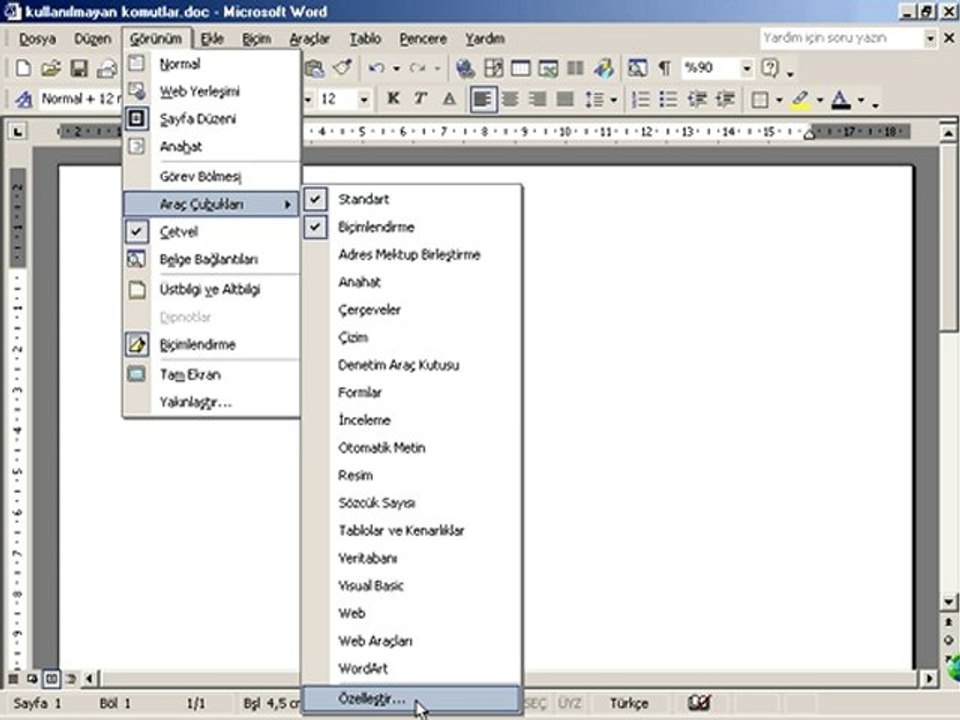This screenshot has width=960, height=720.
Task: Open the font size 12 dropdown
Action: coord(364,99)
